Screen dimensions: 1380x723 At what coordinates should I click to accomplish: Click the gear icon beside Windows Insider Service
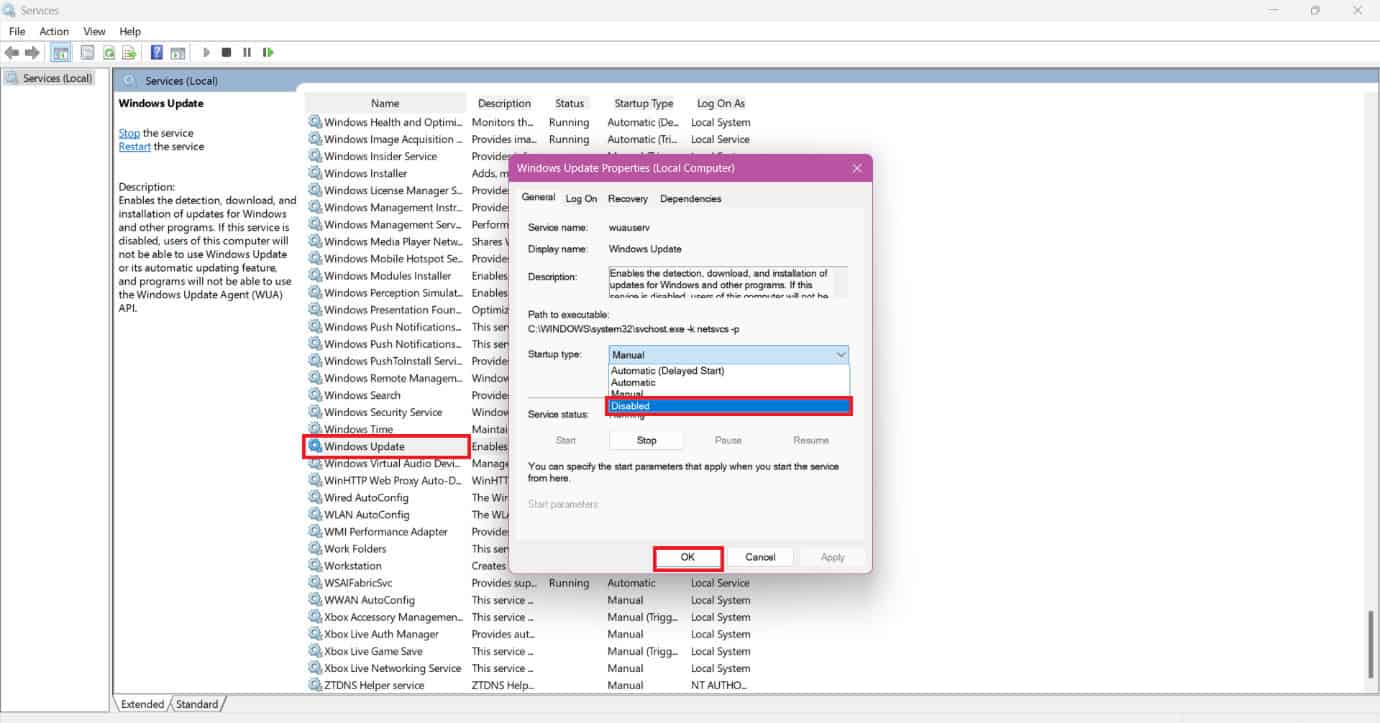(315, 156)
